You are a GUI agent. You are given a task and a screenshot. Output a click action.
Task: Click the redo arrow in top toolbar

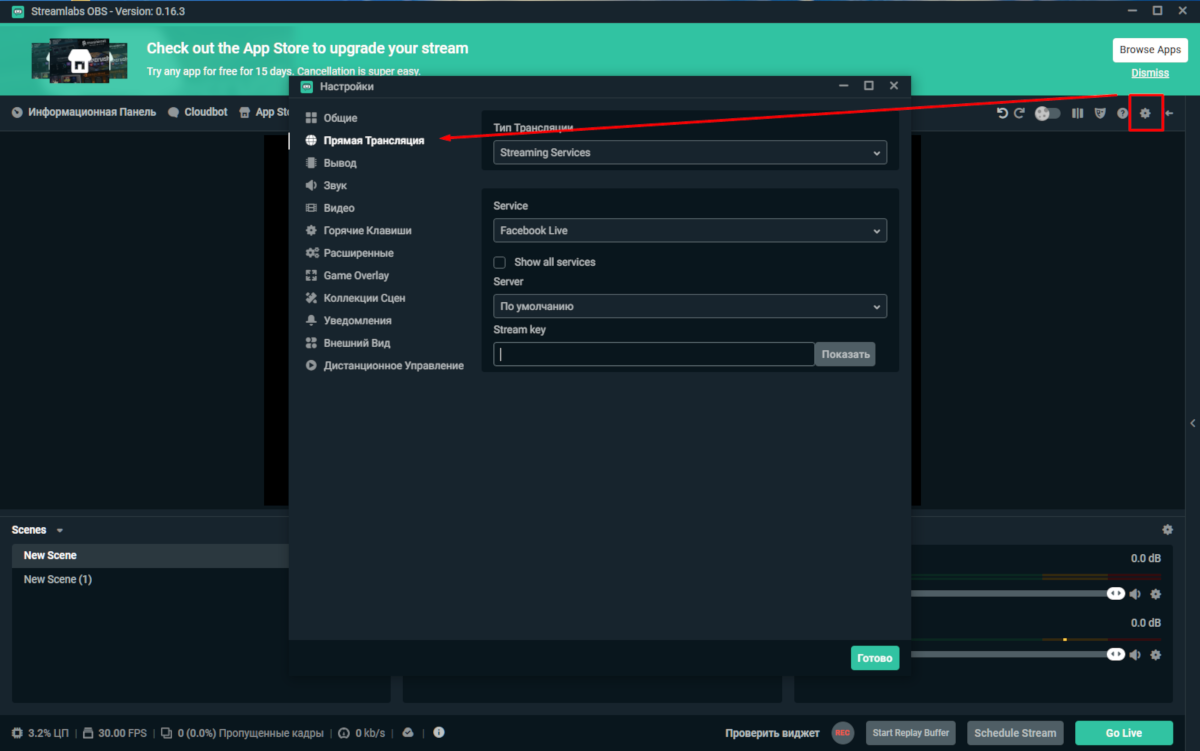[x=1020, y=113]
